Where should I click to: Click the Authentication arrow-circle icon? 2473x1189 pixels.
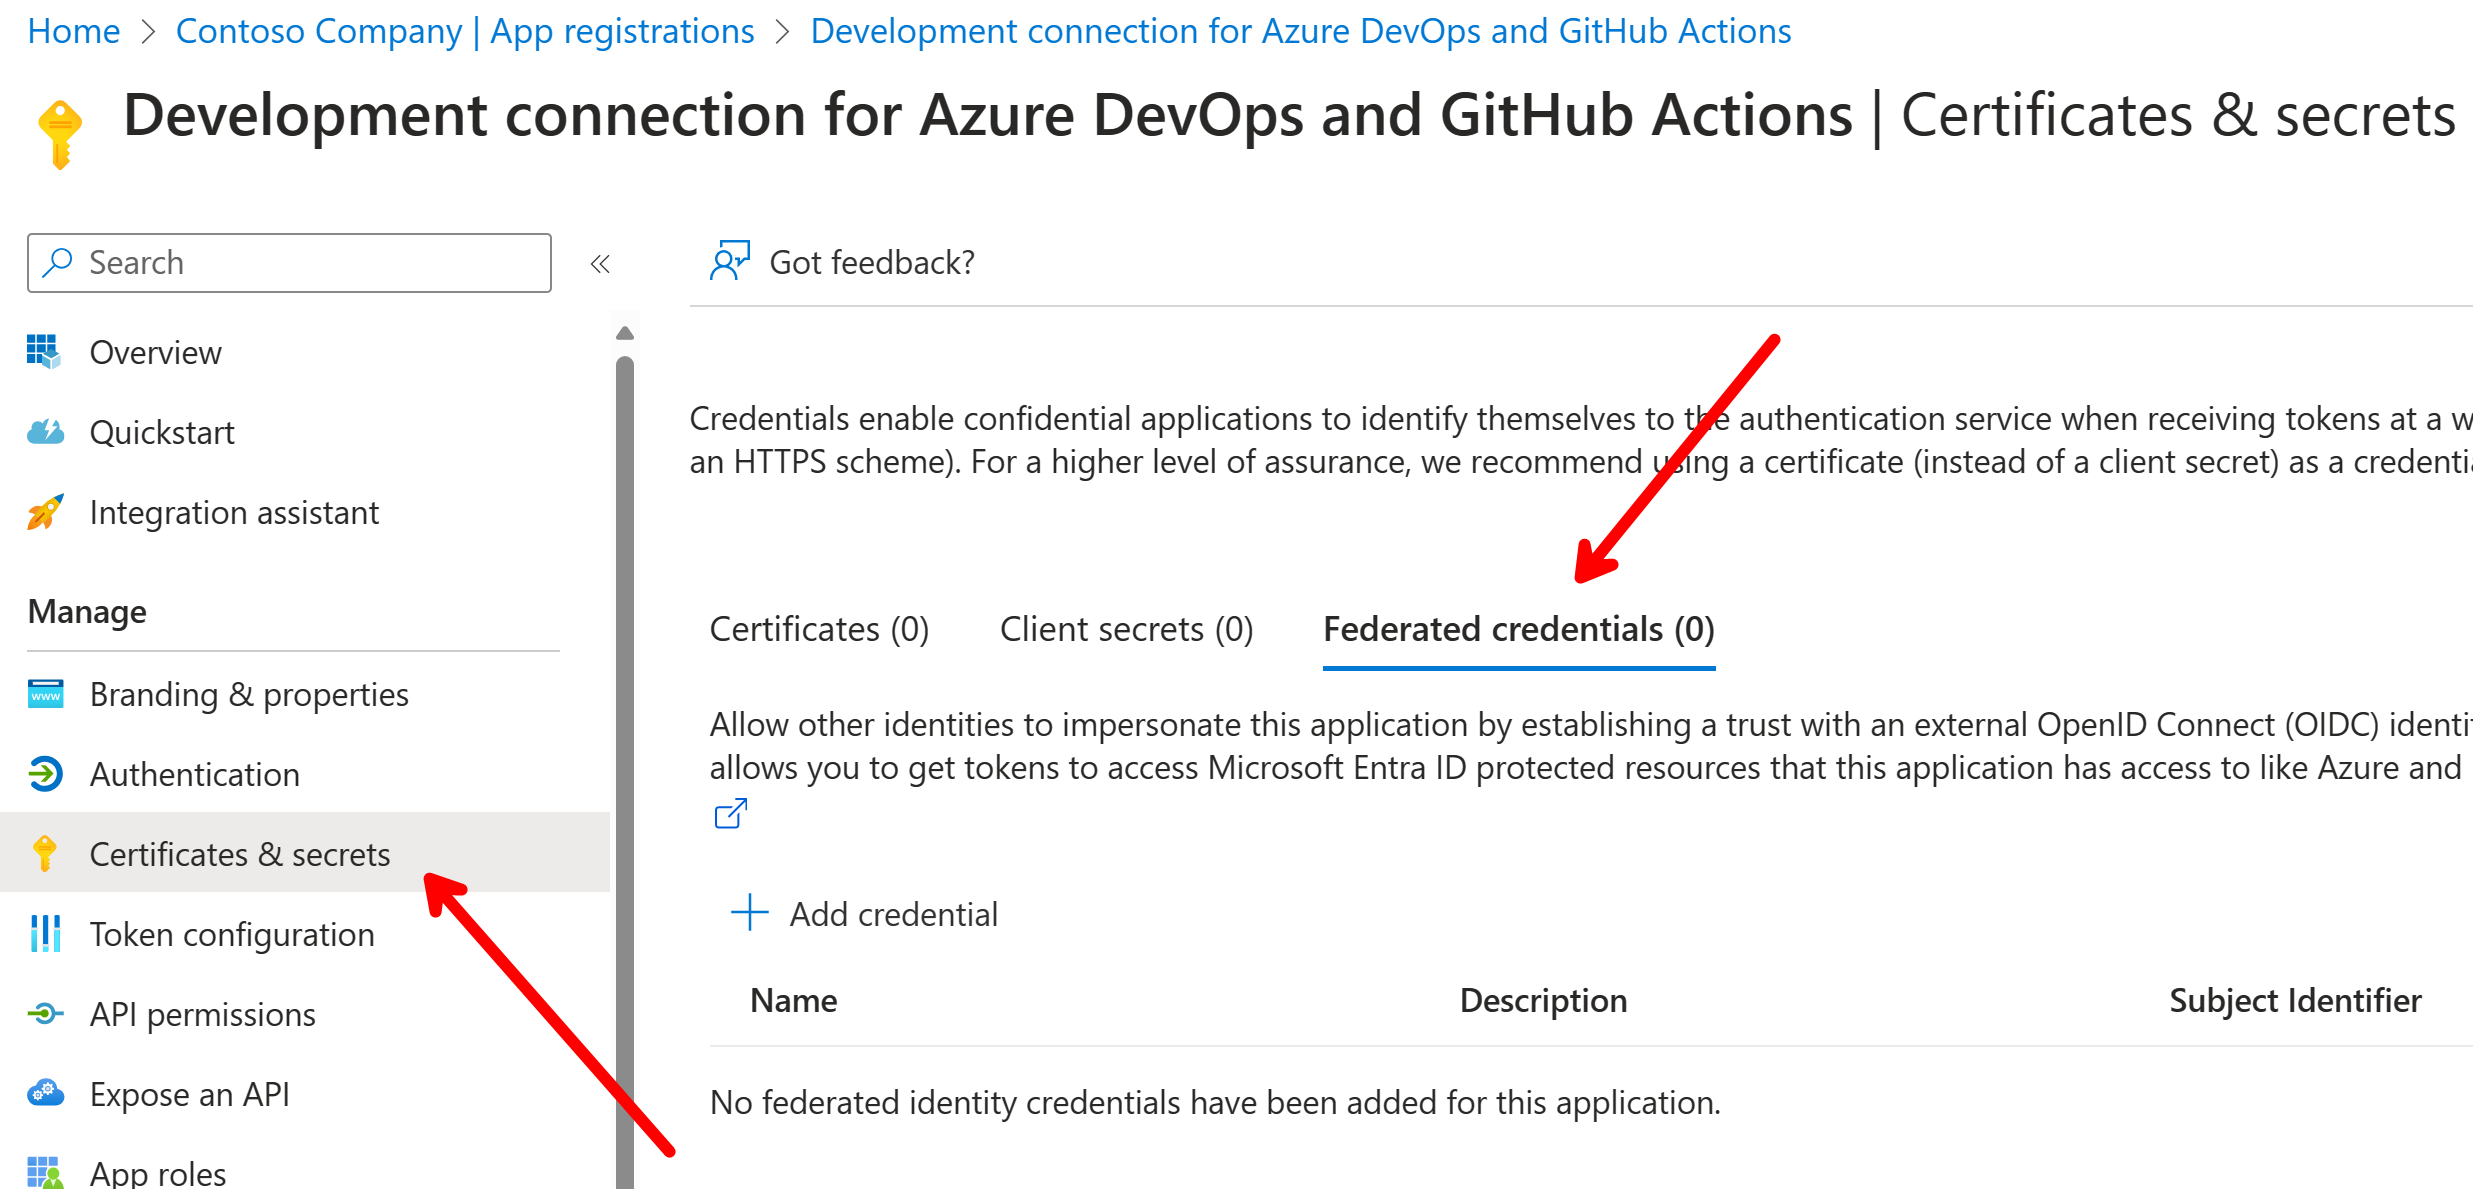tap(45, 774)
